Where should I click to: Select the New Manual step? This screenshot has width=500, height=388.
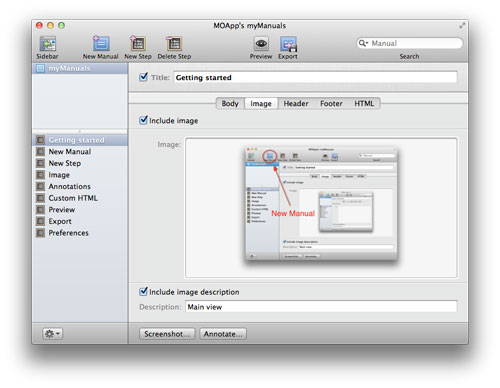click(80, 152)
